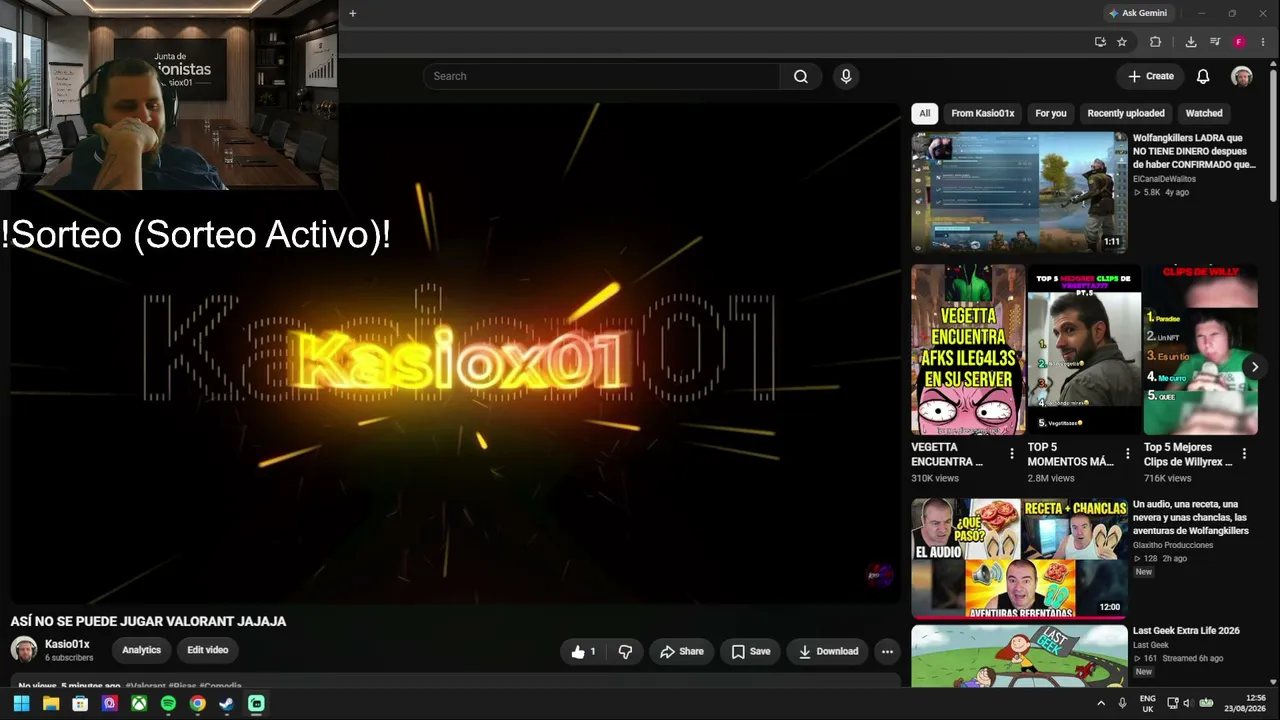Open the Windows Start menu
Screen dimensions: 1280x720
(21, 704)
